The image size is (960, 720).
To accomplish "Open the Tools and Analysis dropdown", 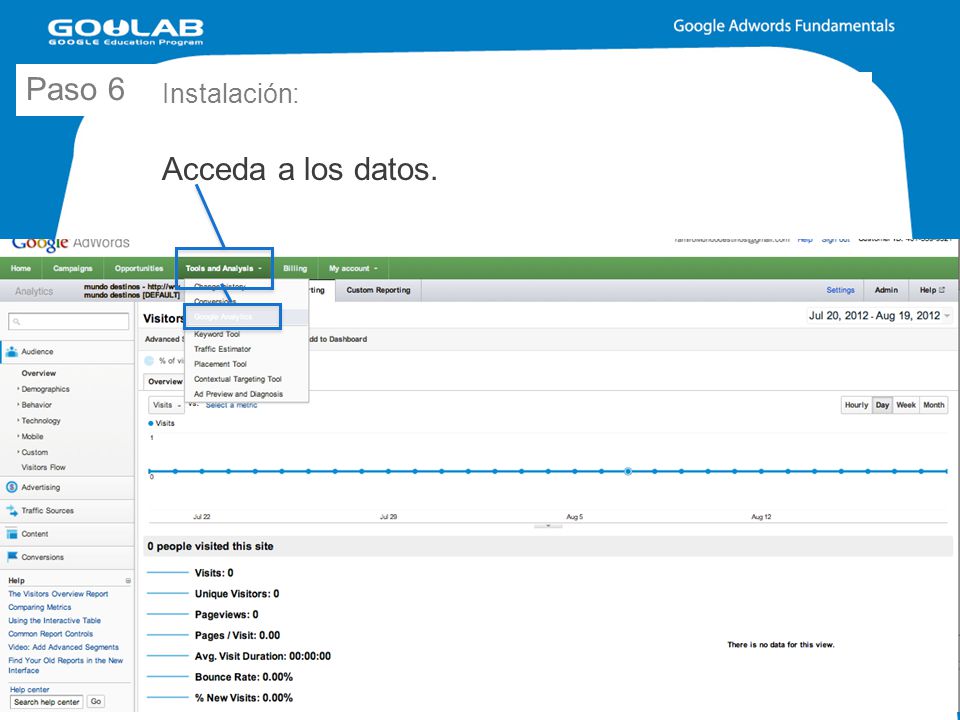I will (223, 268).
